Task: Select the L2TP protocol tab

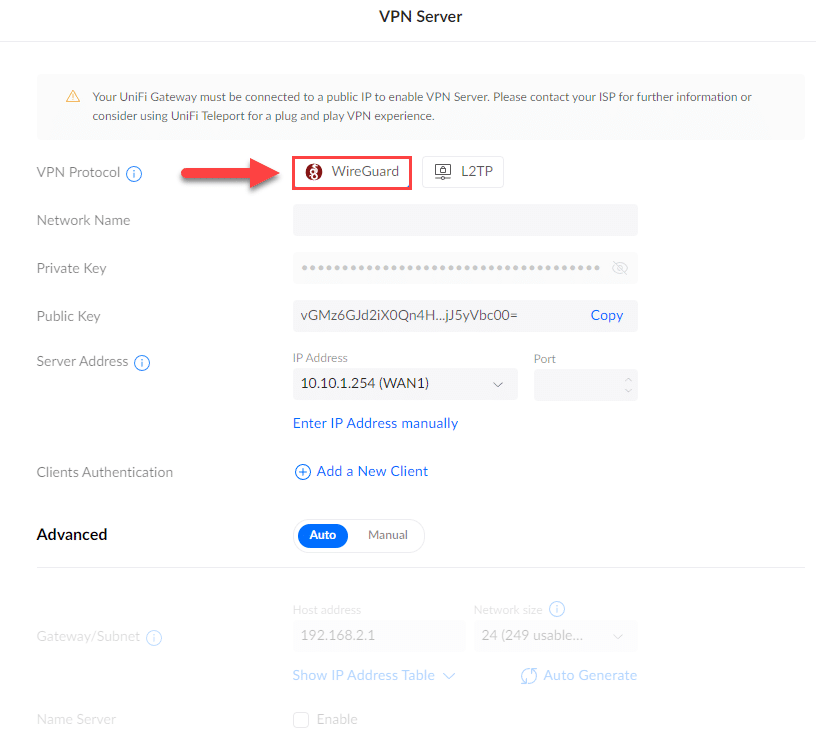Action: click(463, 172)
